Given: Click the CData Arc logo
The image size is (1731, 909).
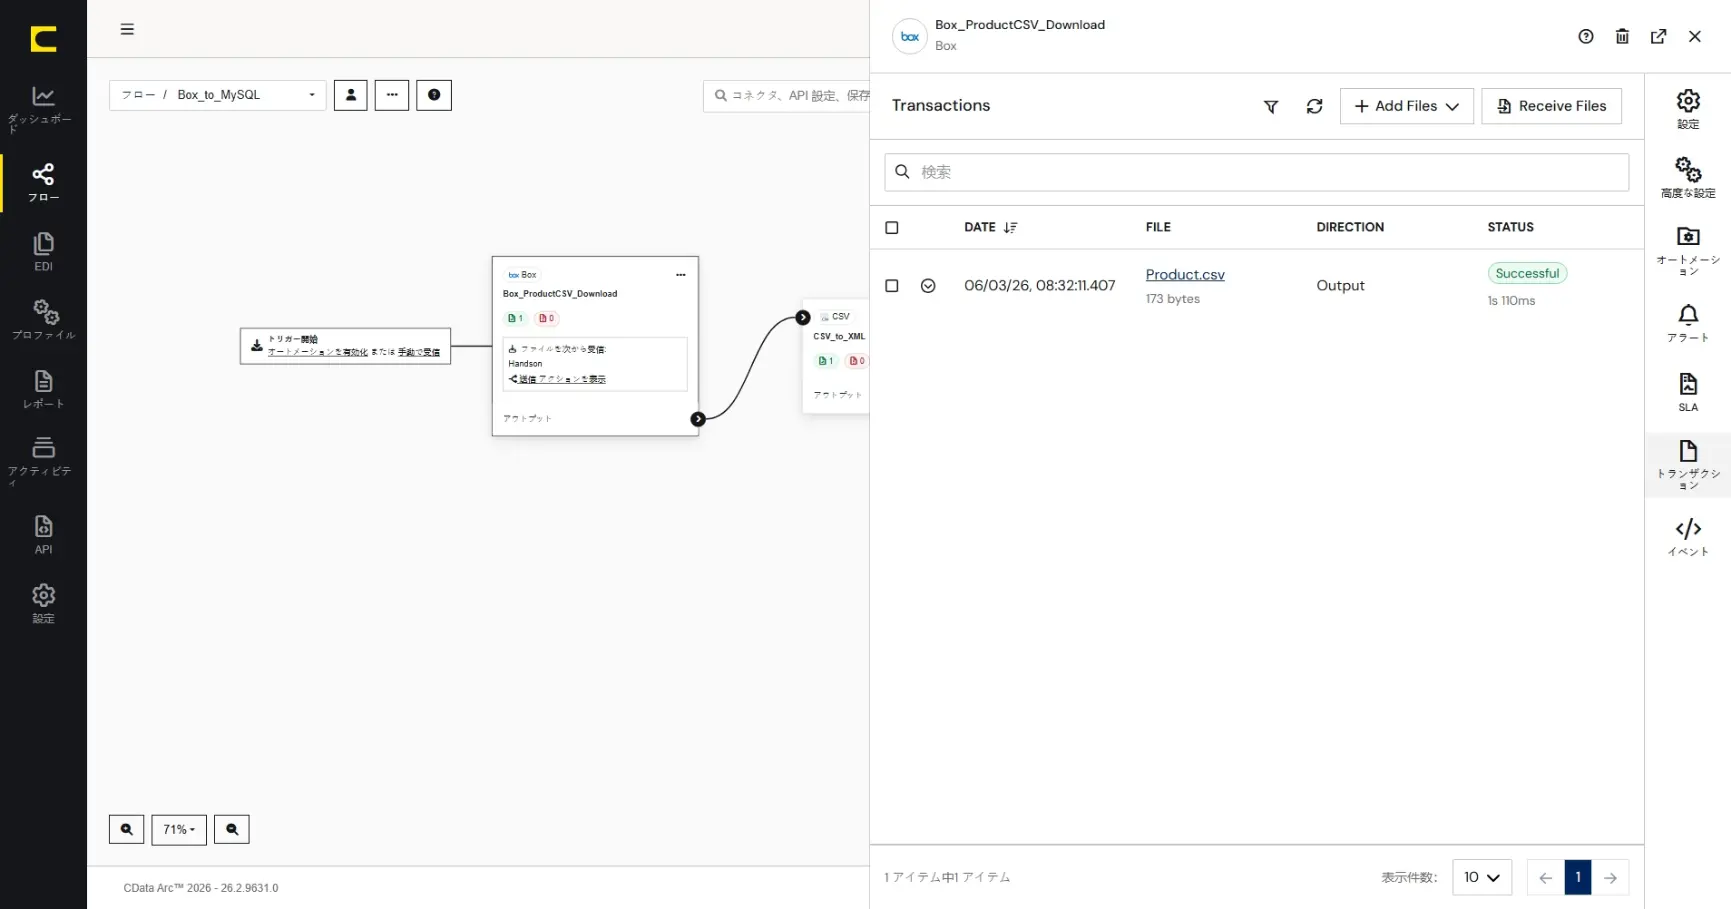Looking at the screenshot, I should [x=43, y=38].
